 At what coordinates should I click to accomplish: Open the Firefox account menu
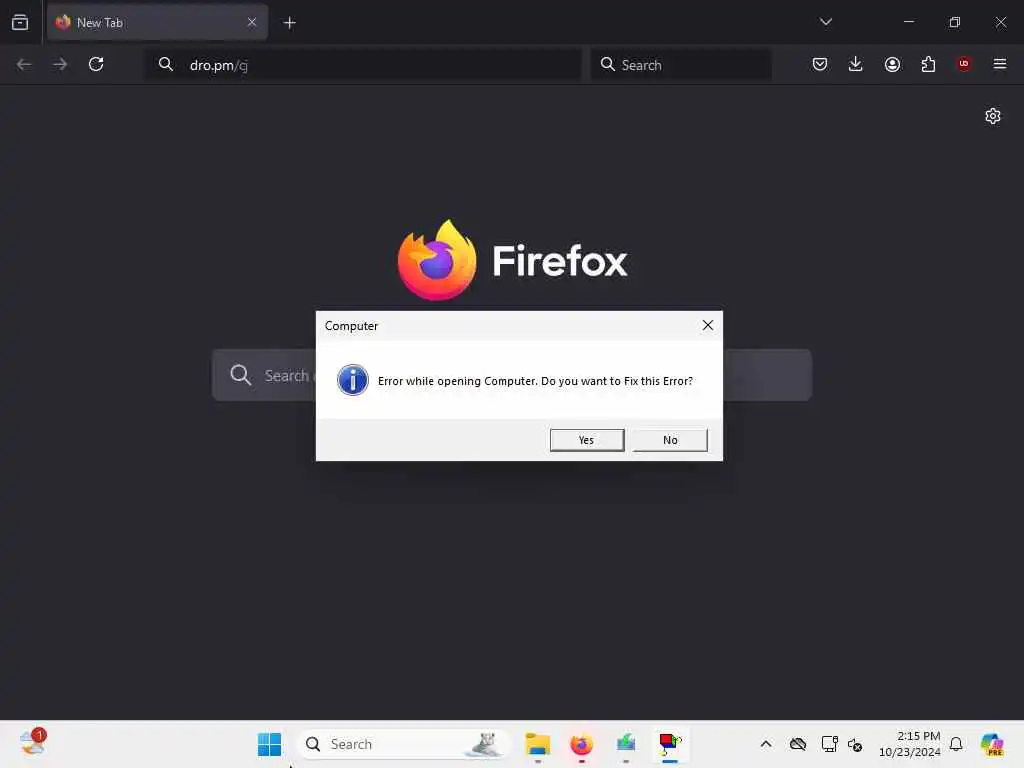(892, 64)
